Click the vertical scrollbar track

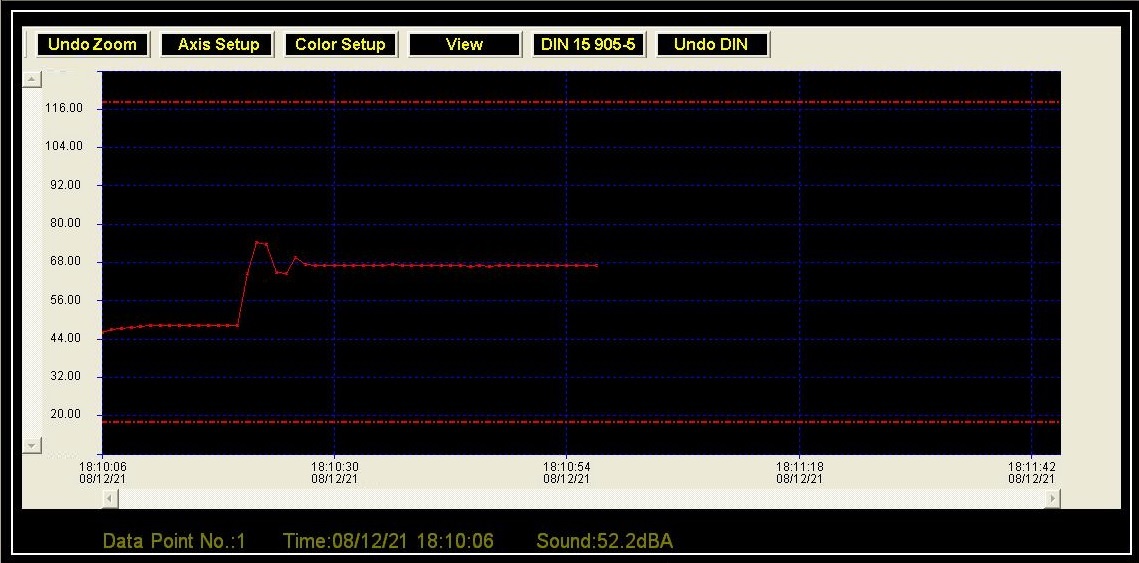32,262
